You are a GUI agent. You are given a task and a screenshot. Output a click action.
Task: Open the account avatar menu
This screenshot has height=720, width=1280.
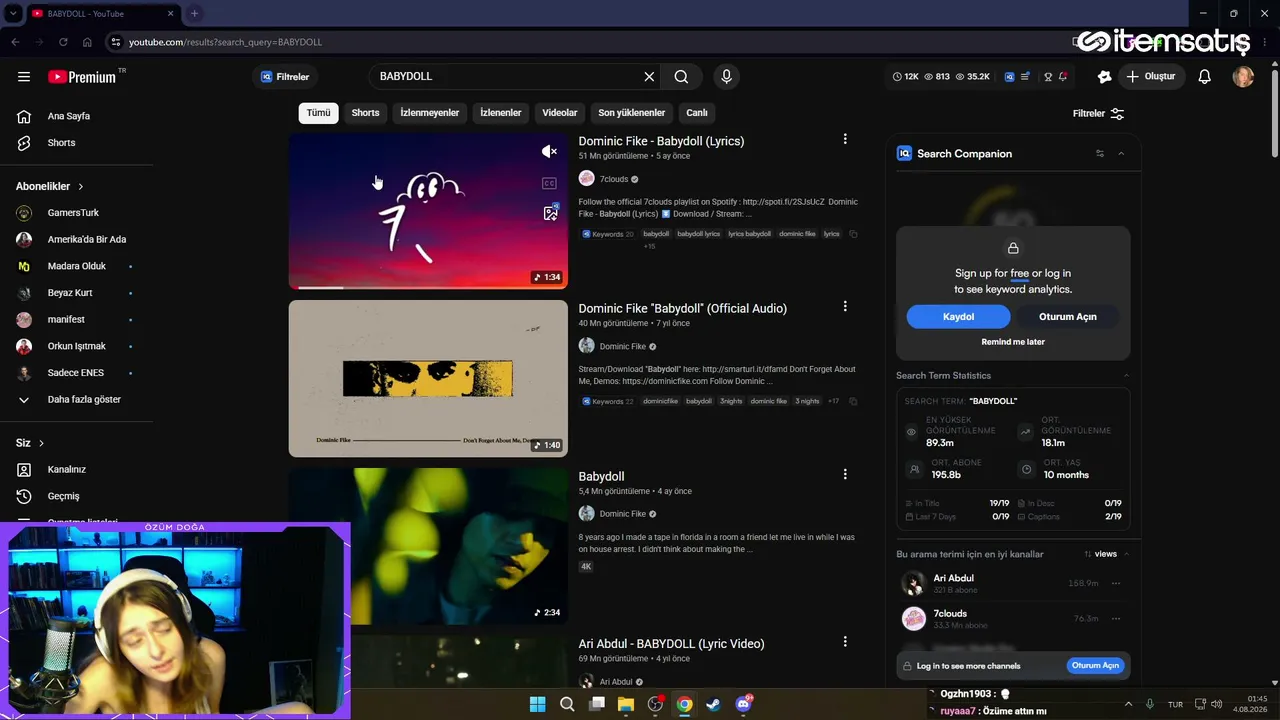point(1243,77)
